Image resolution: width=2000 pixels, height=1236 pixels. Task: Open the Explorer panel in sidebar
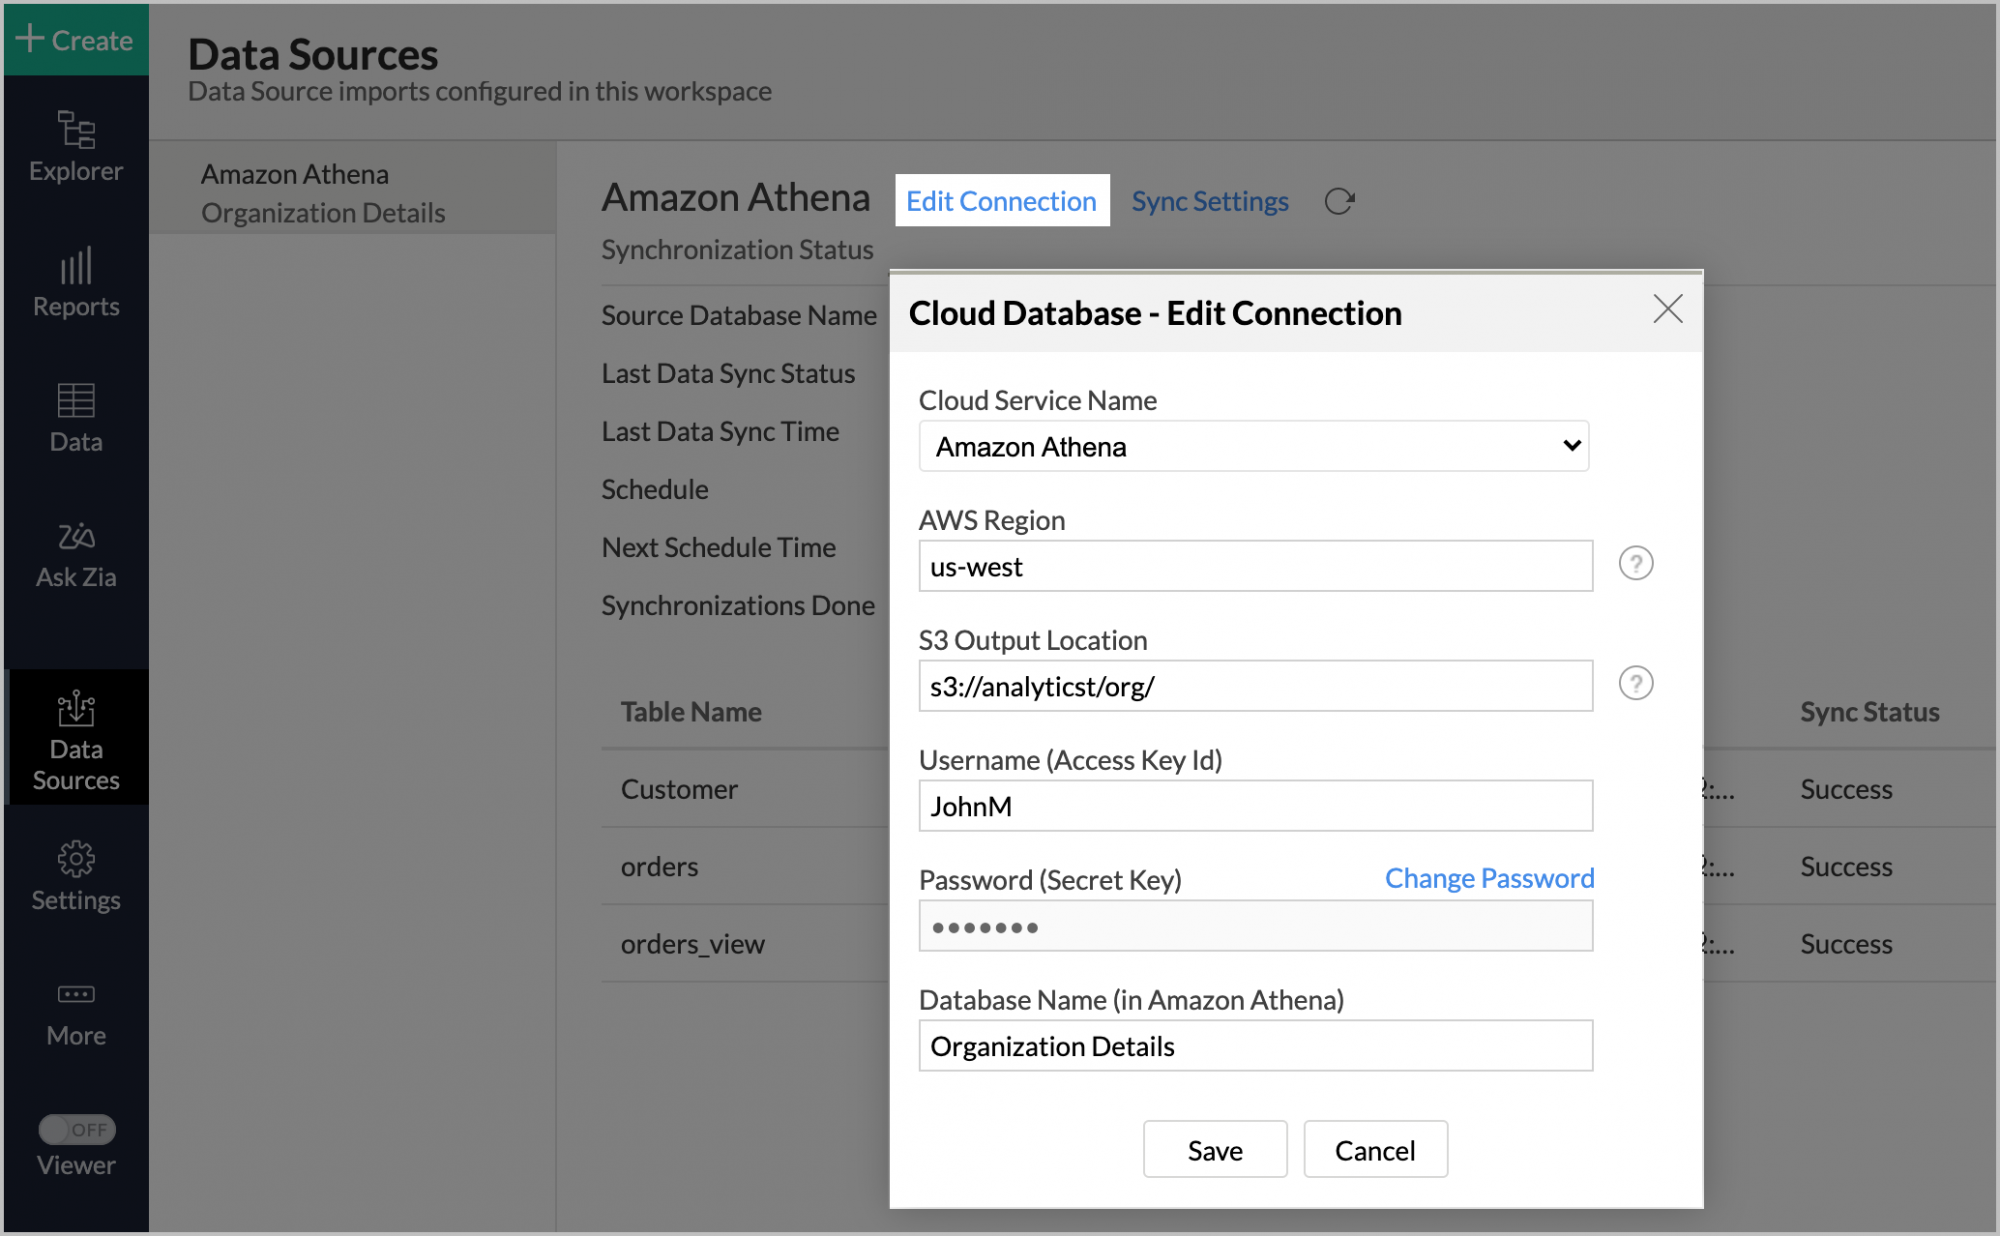click(x=74, y=147)
